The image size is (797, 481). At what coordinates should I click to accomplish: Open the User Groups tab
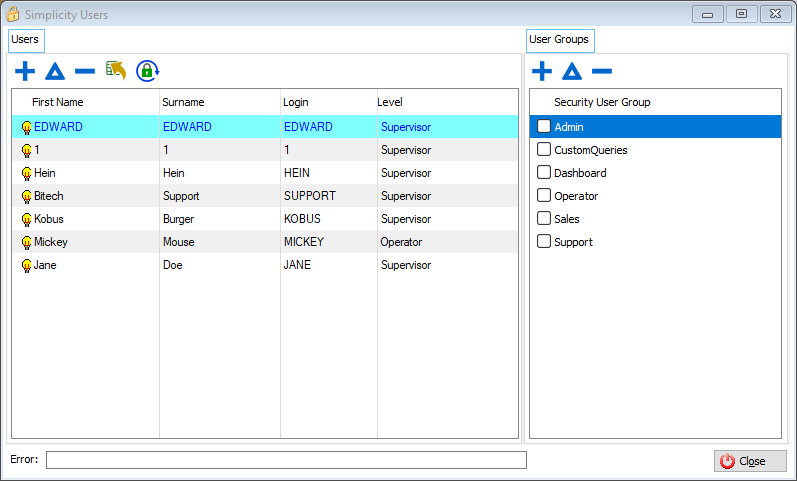pos(559,40)
